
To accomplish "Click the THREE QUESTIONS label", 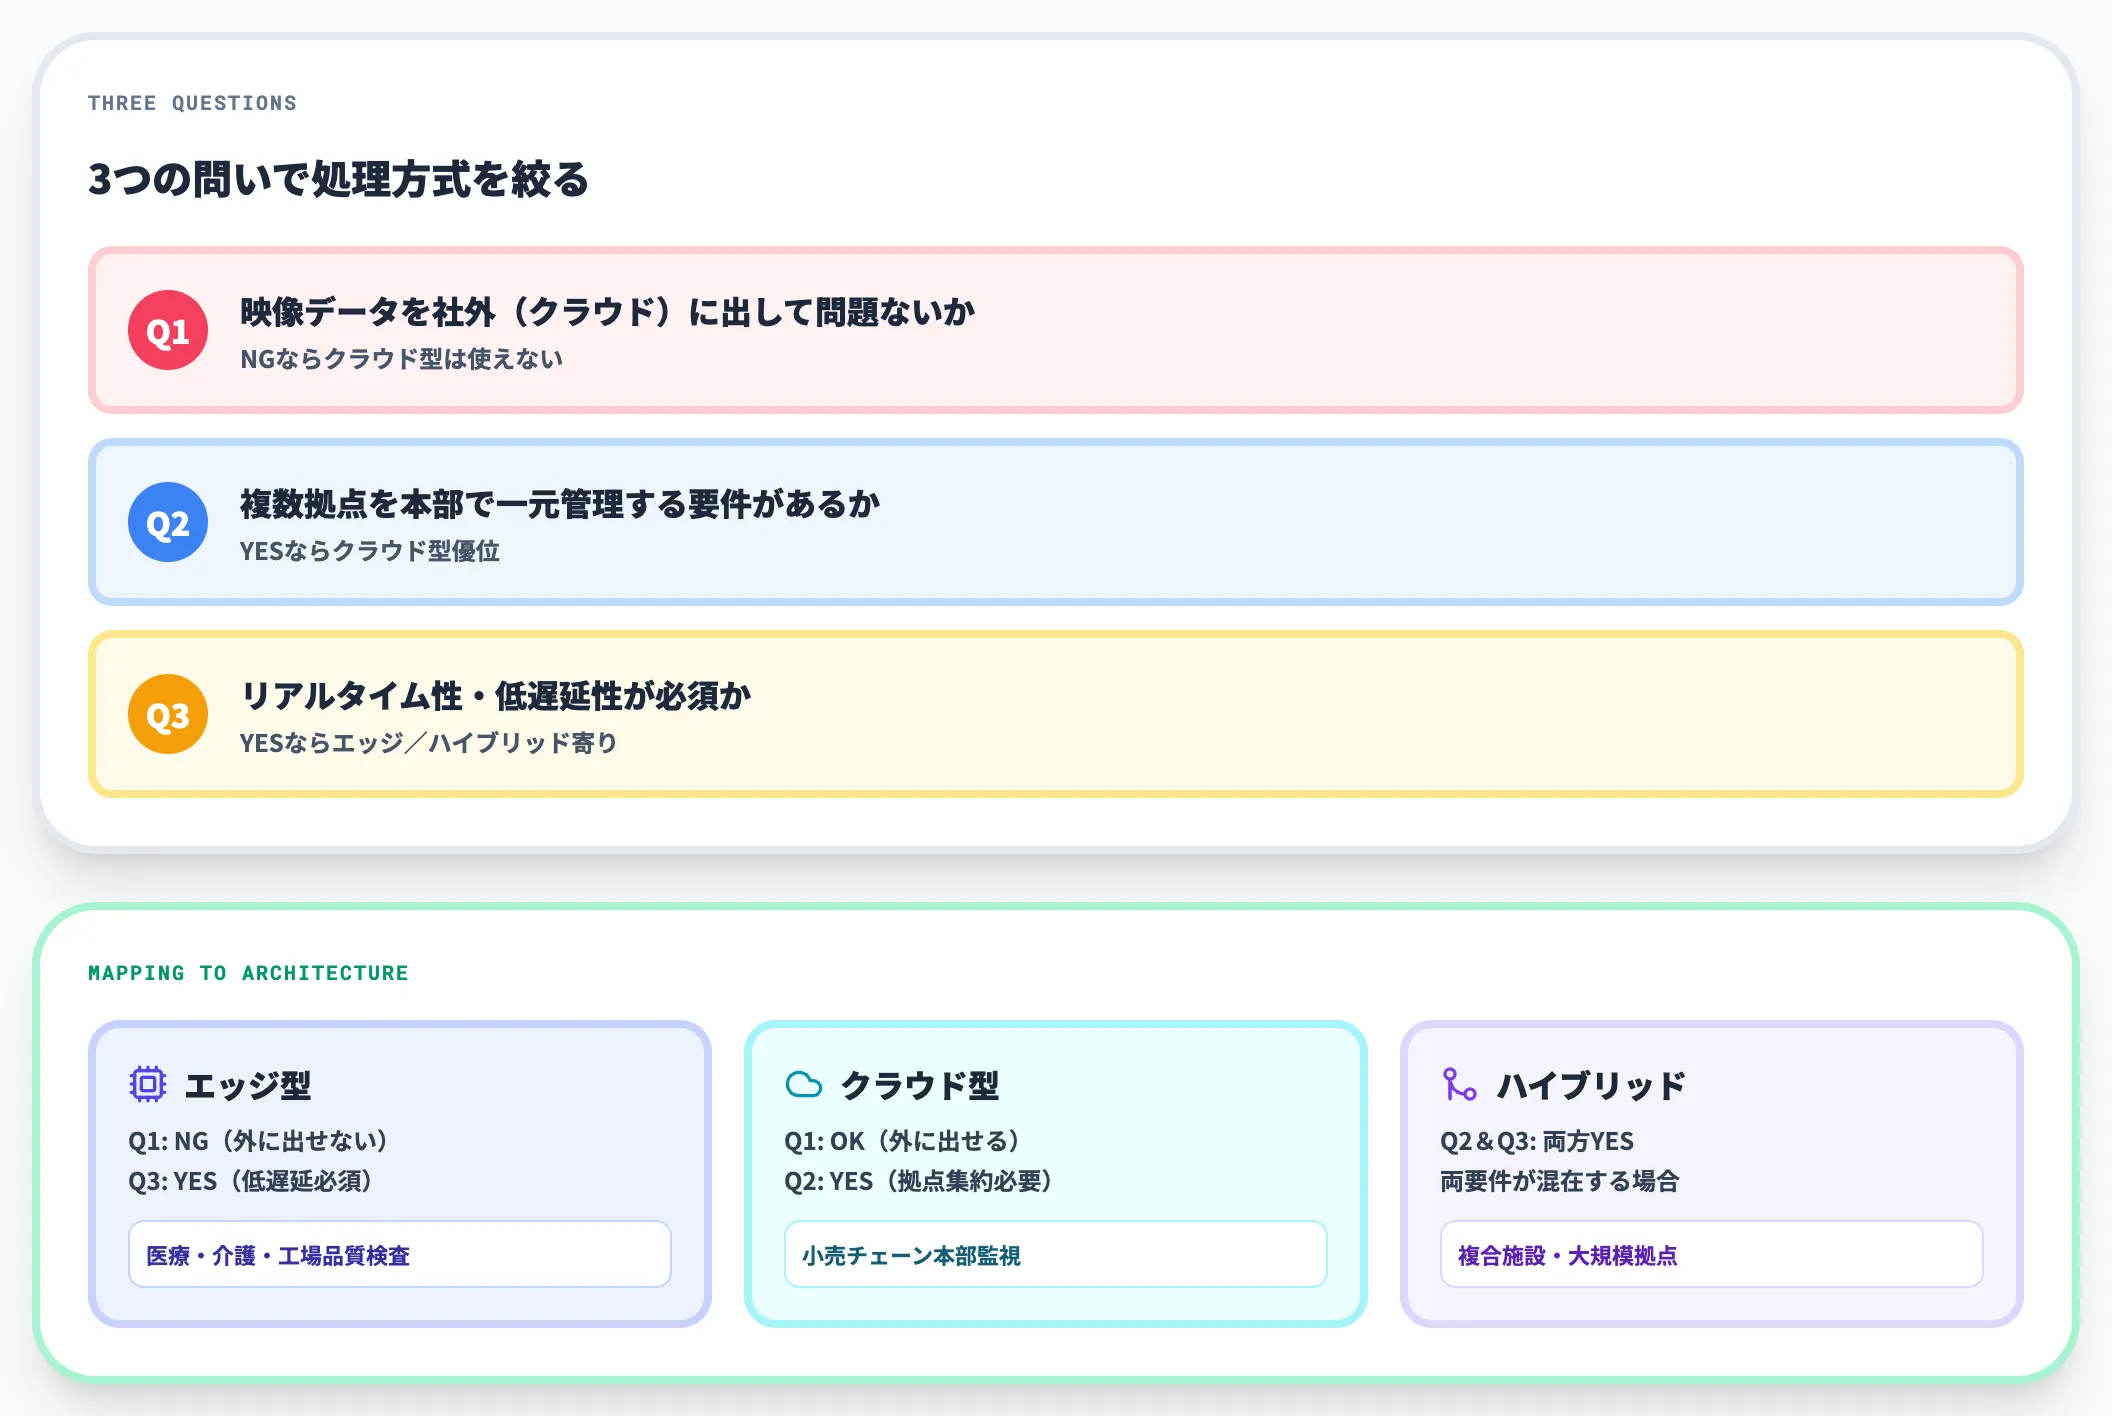I will pos(192,103).
